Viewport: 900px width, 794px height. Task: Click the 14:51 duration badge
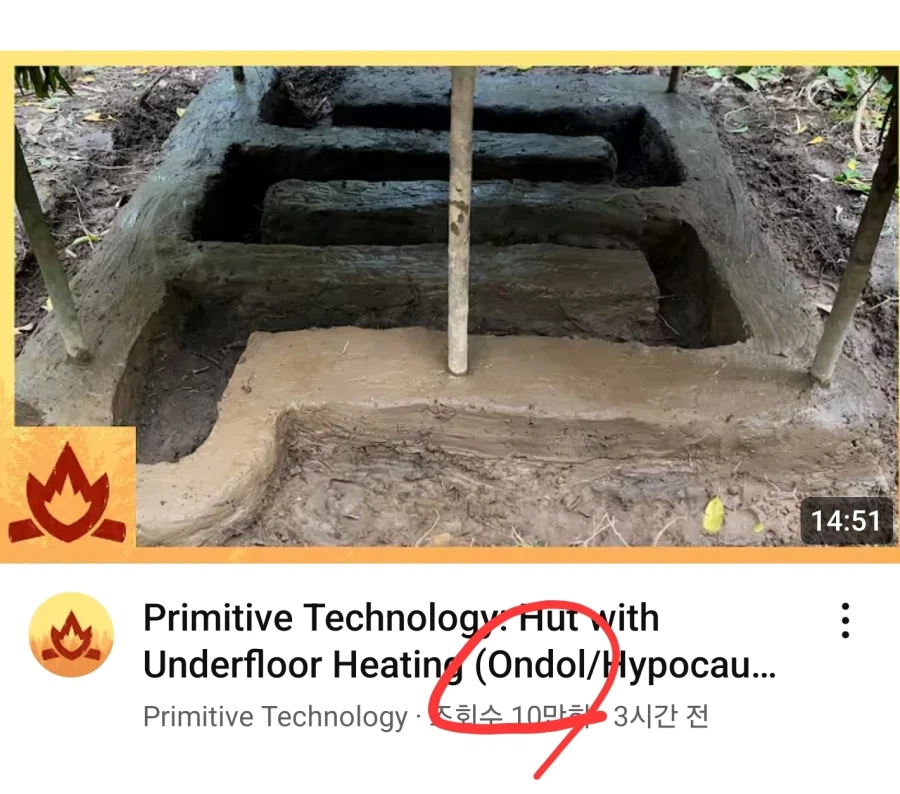pyautogui.click(x=845, y=521)
